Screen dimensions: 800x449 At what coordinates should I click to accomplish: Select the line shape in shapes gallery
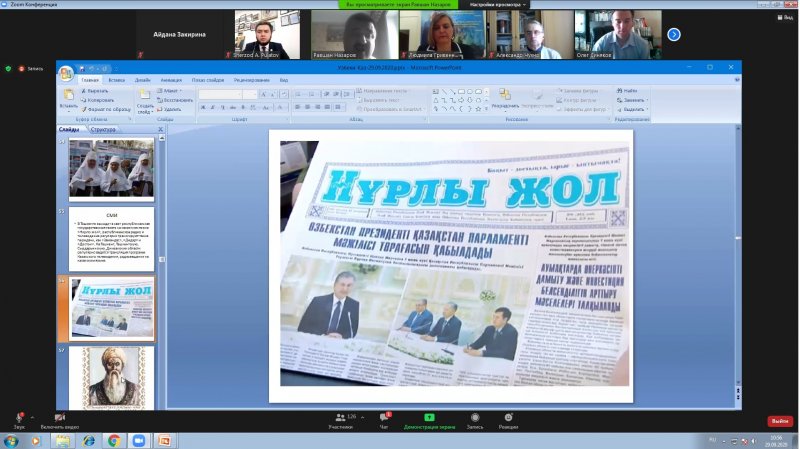pyautogui.click(x=444, y=91)
